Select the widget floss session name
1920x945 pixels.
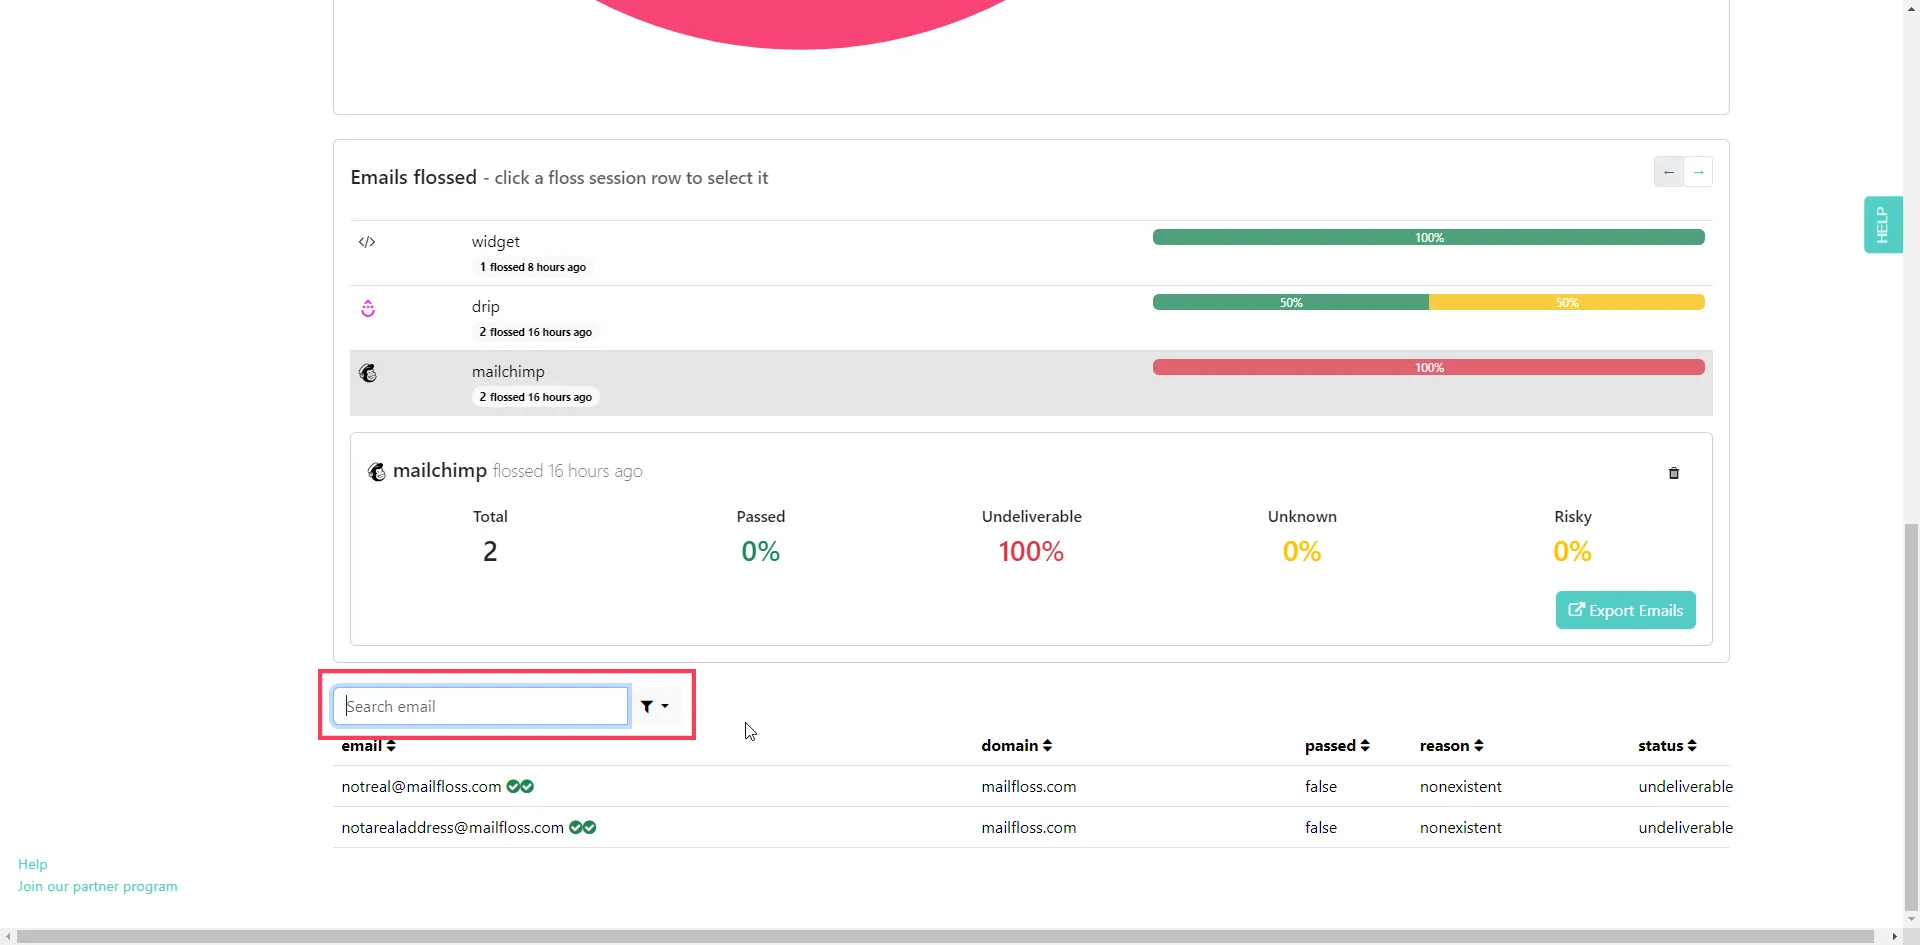point(496,242)
